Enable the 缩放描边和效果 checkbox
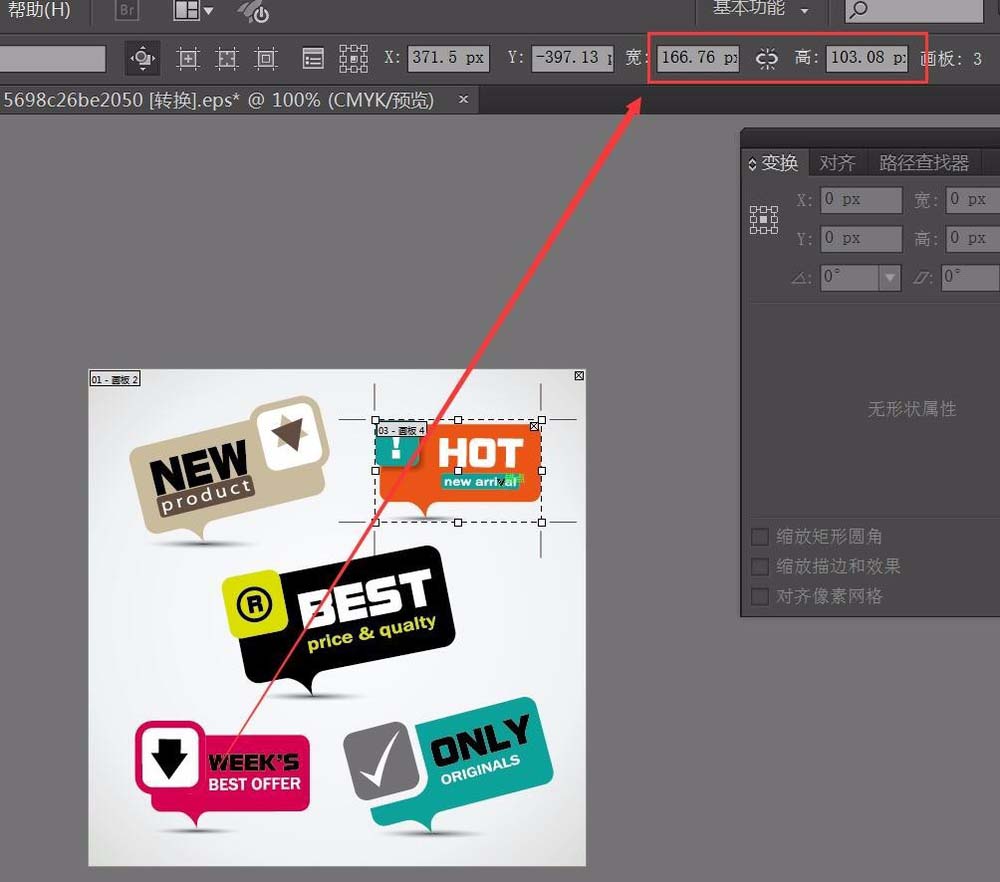 759,566
